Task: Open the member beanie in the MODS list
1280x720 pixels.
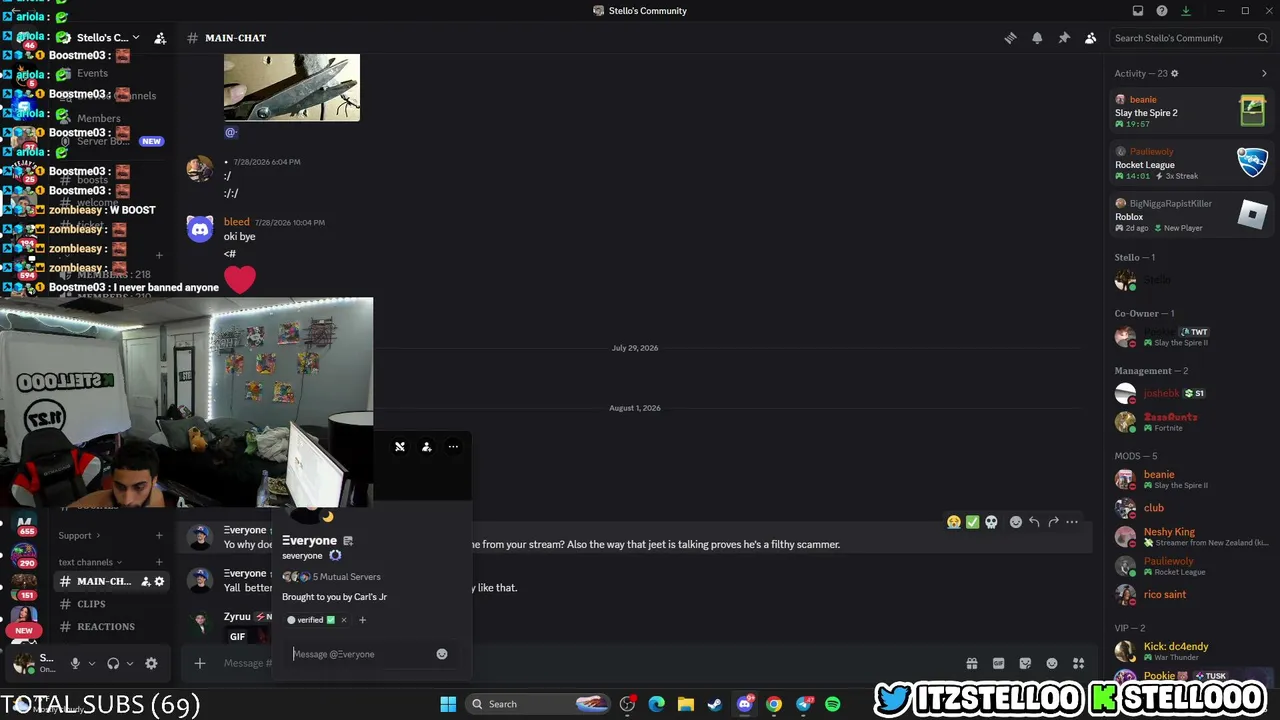Action: pyautogui.click(x=1191, y=479)
